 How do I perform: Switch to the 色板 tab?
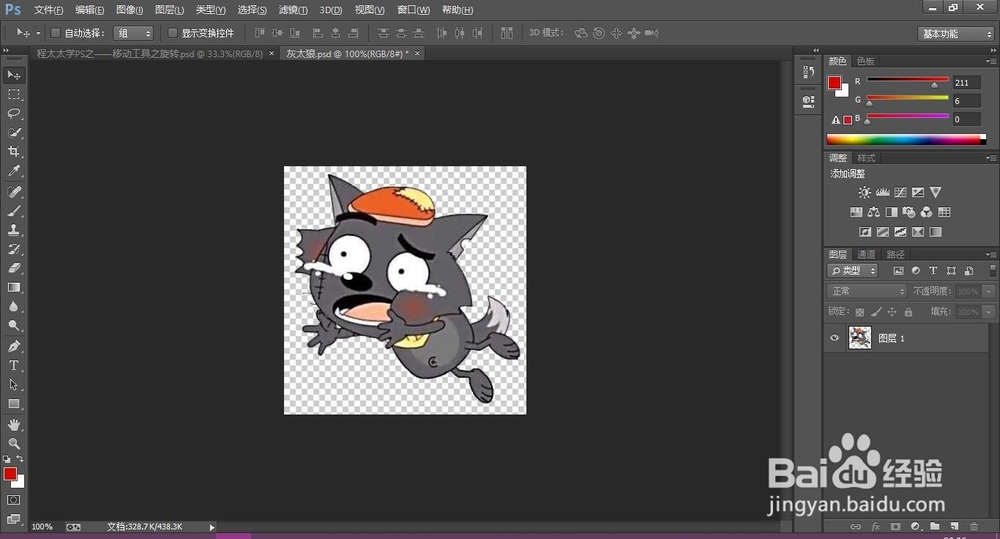865,61
